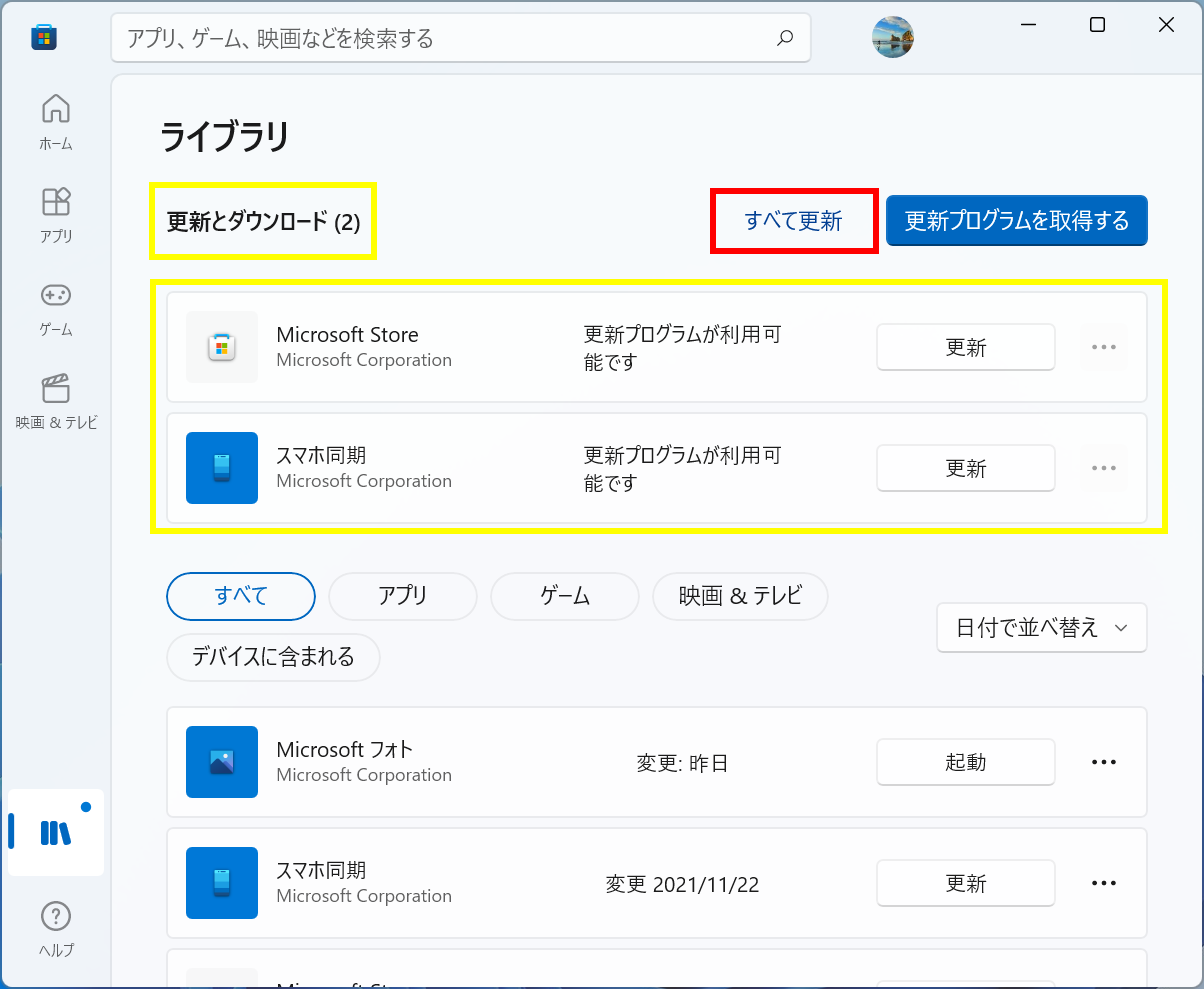Click the Microsoft Store name in updates

point(347,335)
